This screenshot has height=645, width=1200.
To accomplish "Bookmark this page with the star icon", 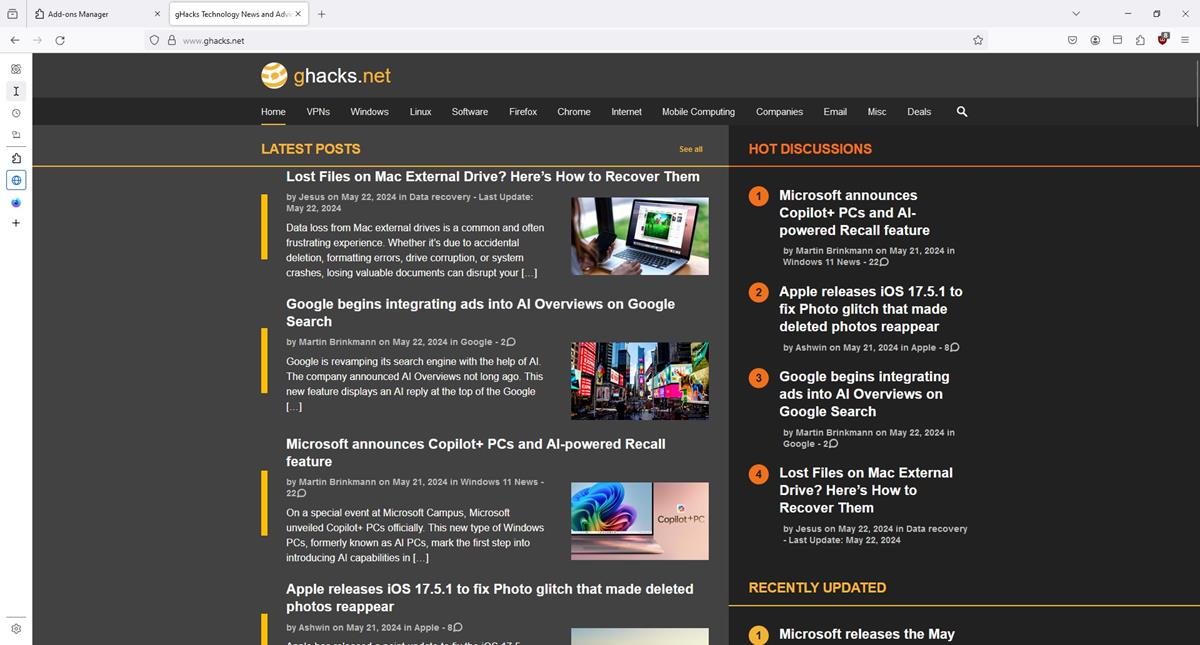I will click(978, 40).
